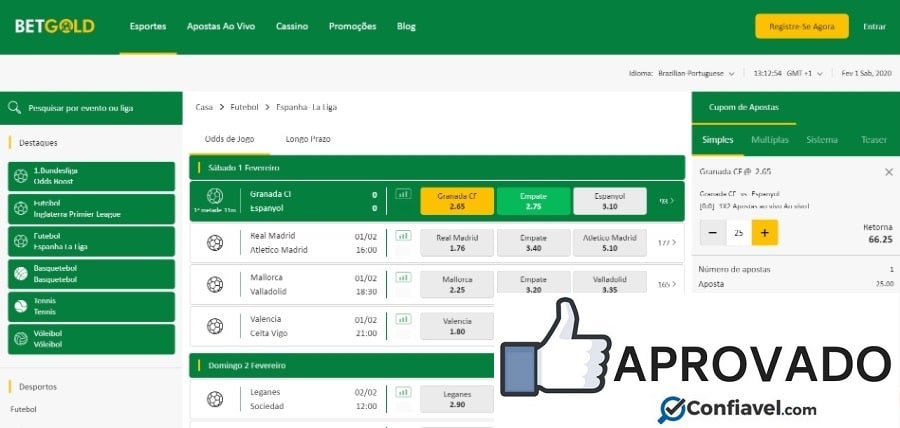Select Sistema bet slip tab
Image resolution: width=900 pixels, height=428 pixels.
click(821, 140)
